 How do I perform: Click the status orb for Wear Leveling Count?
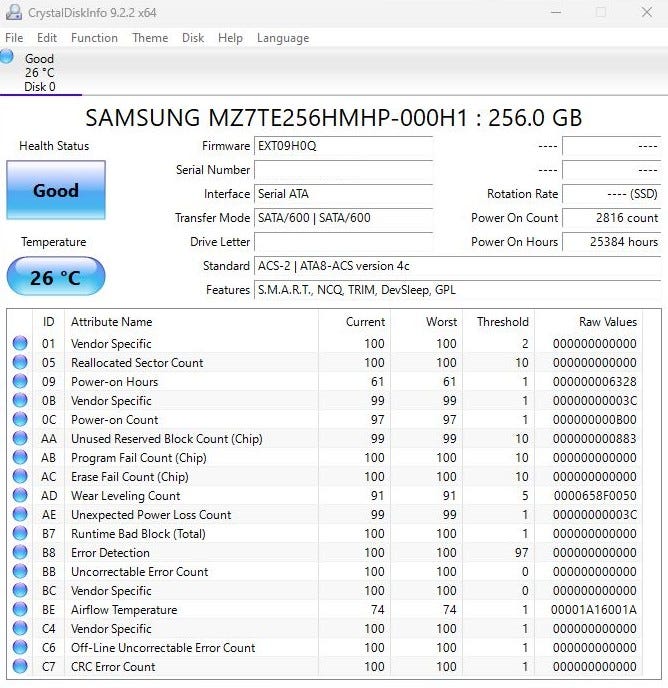point(20,496)
